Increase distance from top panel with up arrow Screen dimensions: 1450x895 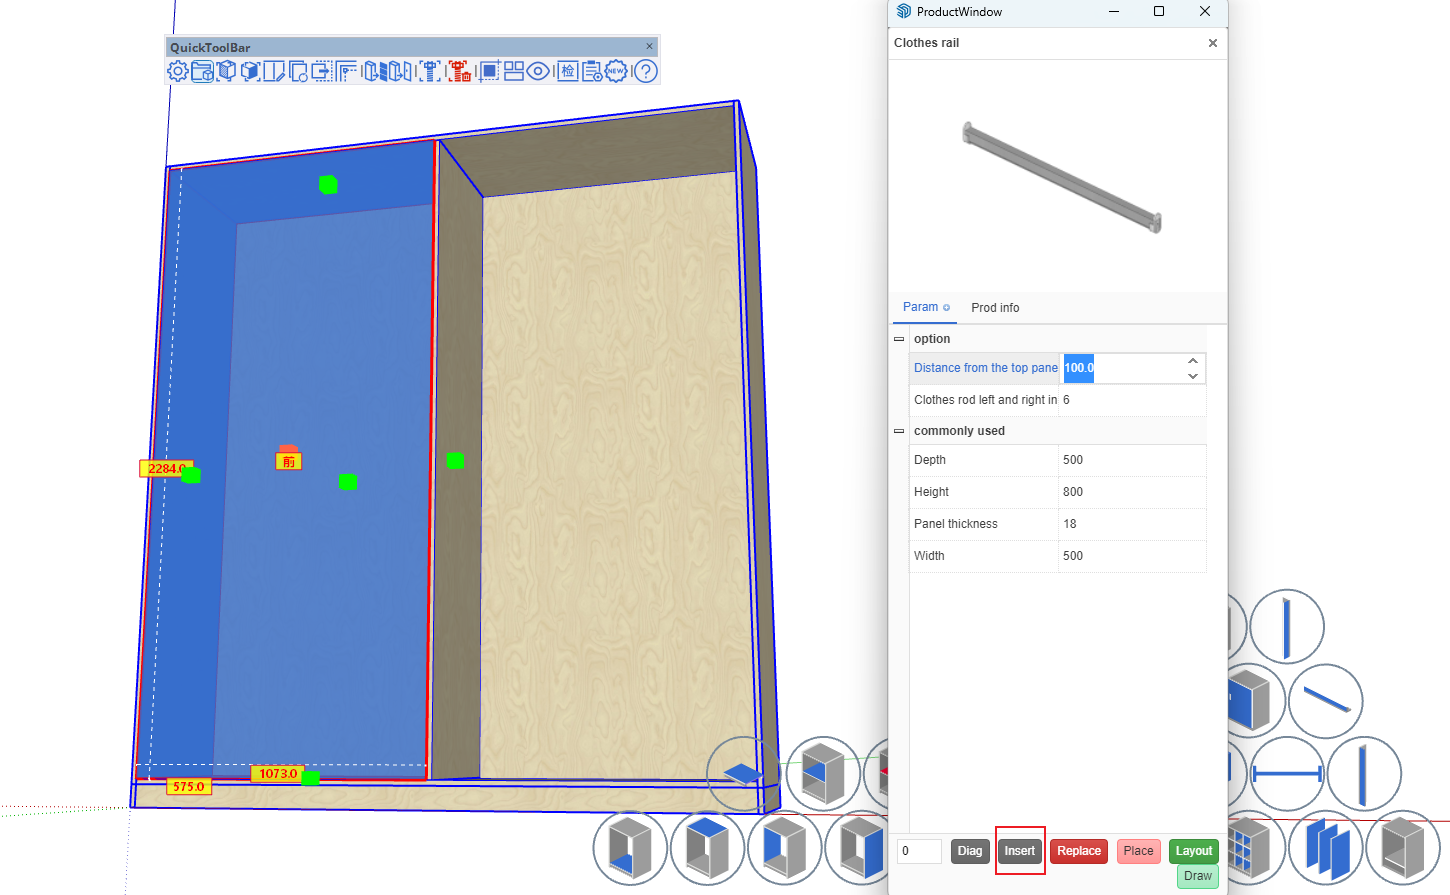coord(1192,361)
